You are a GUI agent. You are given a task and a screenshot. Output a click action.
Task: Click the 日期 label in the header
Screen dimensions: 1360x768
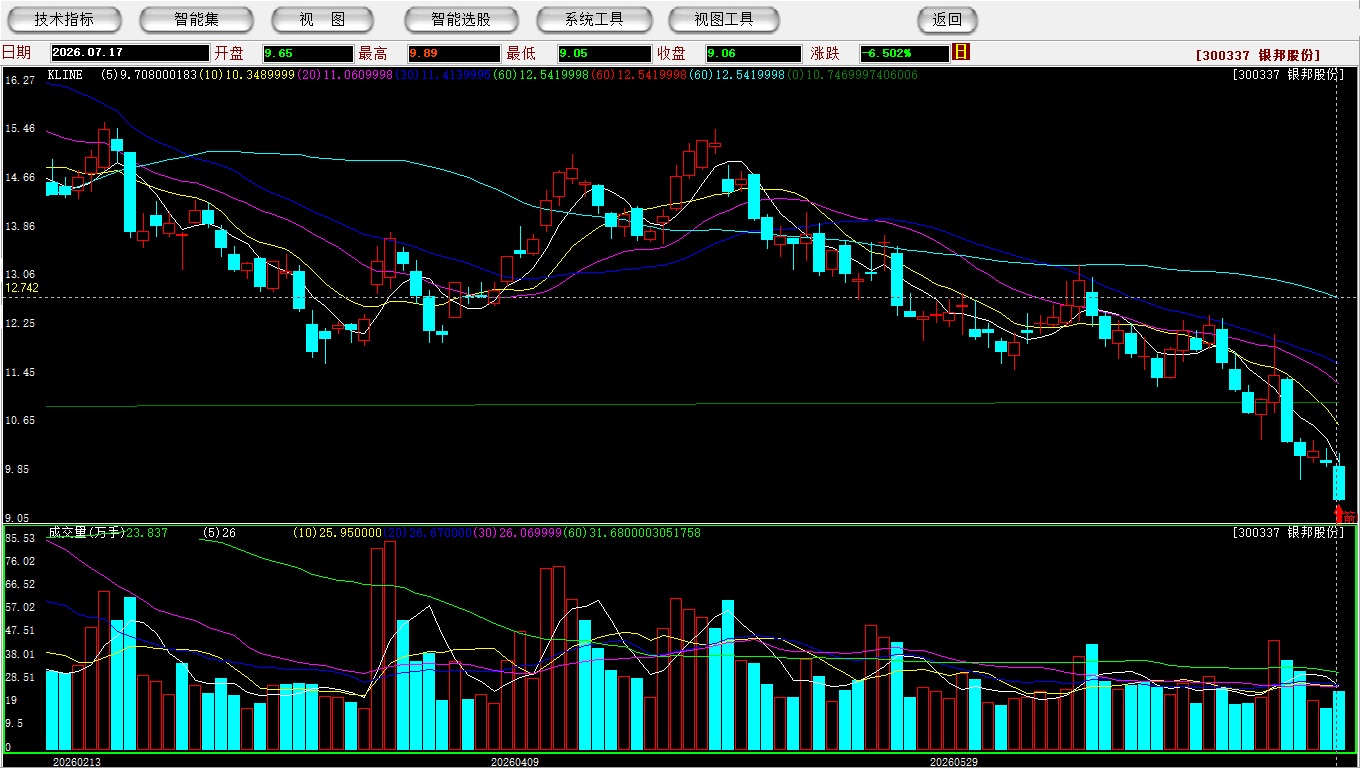[16, 53]
